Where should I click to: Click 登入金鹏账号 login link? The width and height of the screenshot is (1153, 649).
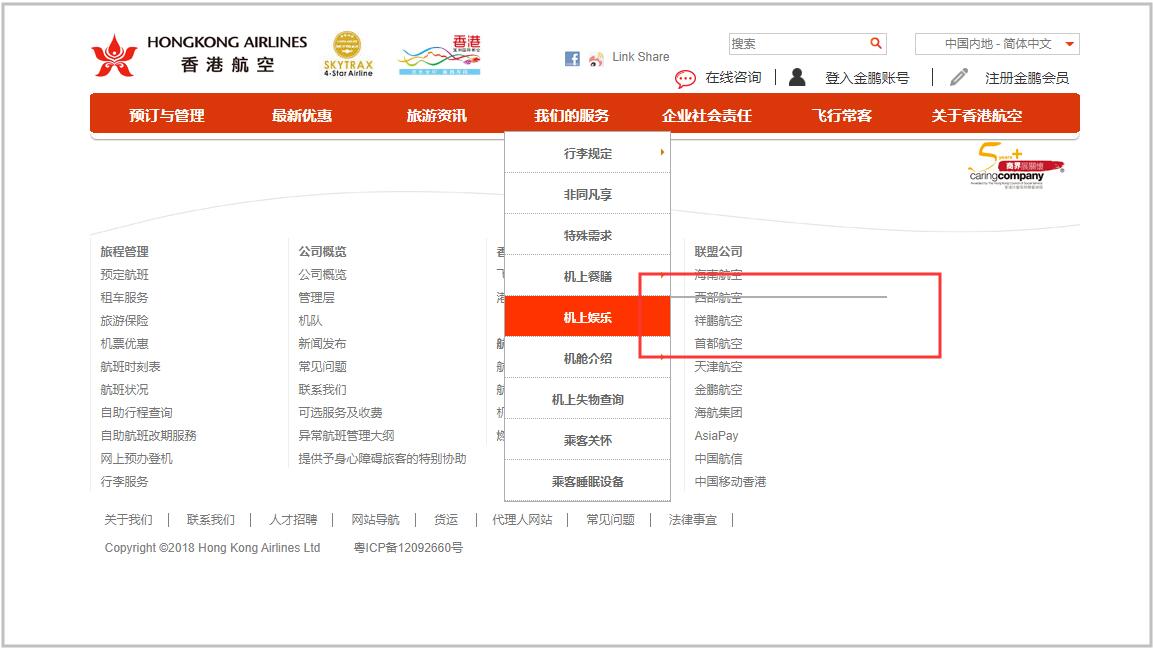tap(867, 78)
